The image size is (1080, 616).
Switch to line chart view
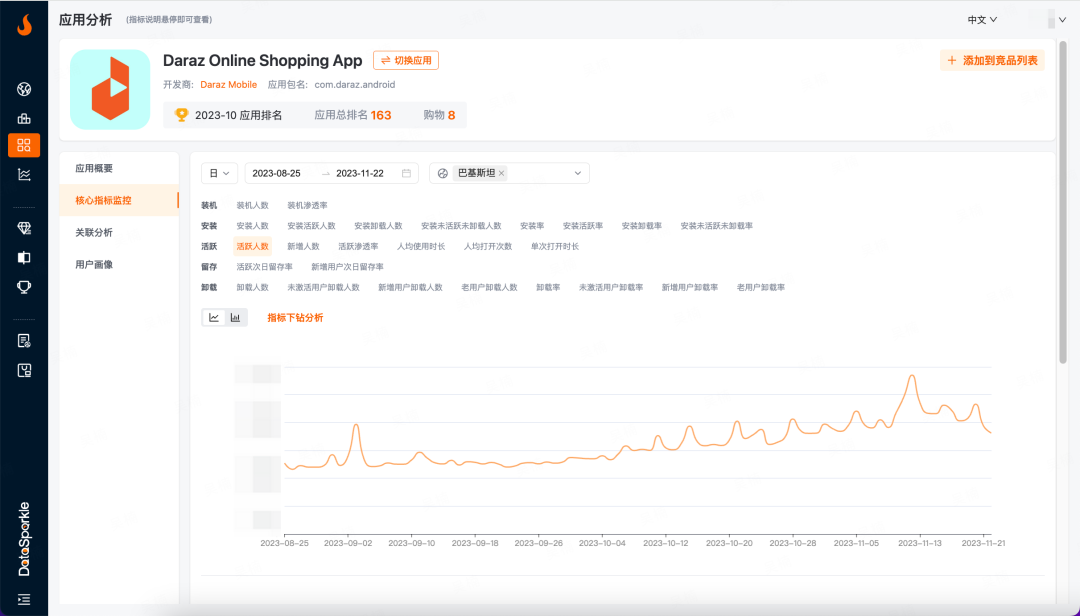214,317
